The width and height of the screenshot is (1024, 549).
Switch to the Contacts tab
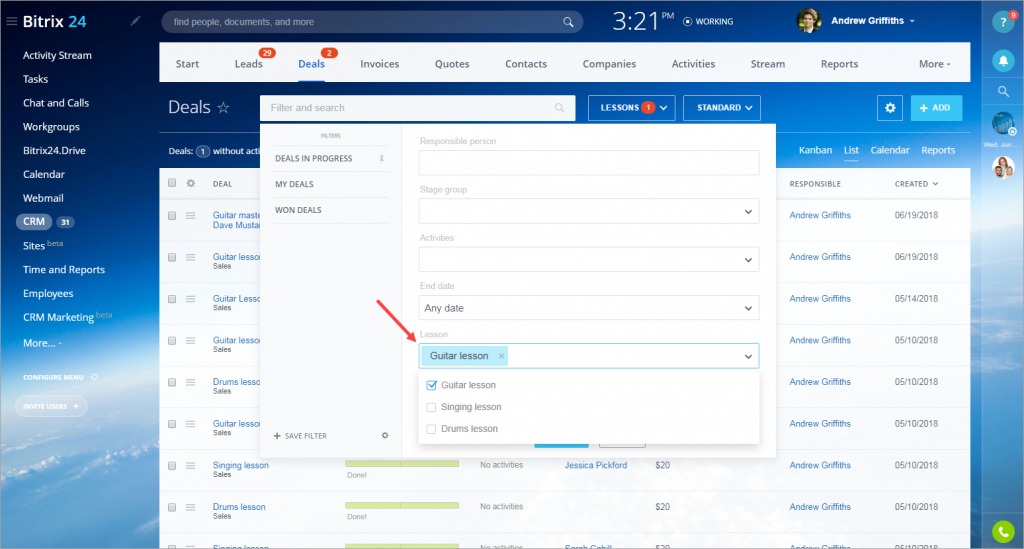click(526, 64)
